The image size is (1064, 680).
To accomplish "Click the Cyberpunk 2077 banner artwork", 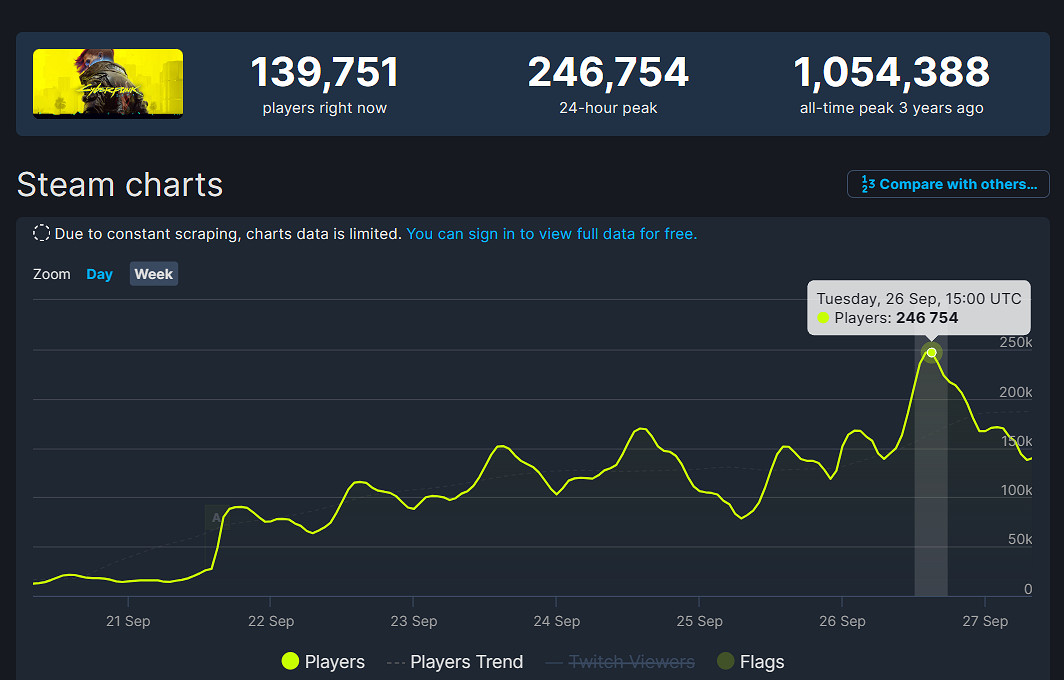I will pos(107,83).
